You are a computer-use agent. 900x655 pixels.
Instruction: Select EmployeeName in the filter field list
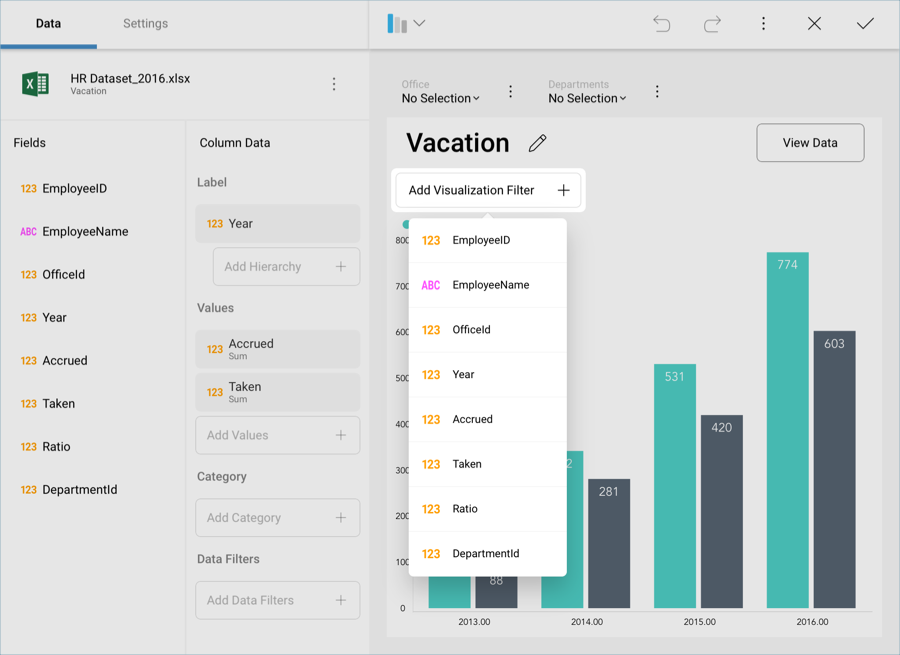488,285
